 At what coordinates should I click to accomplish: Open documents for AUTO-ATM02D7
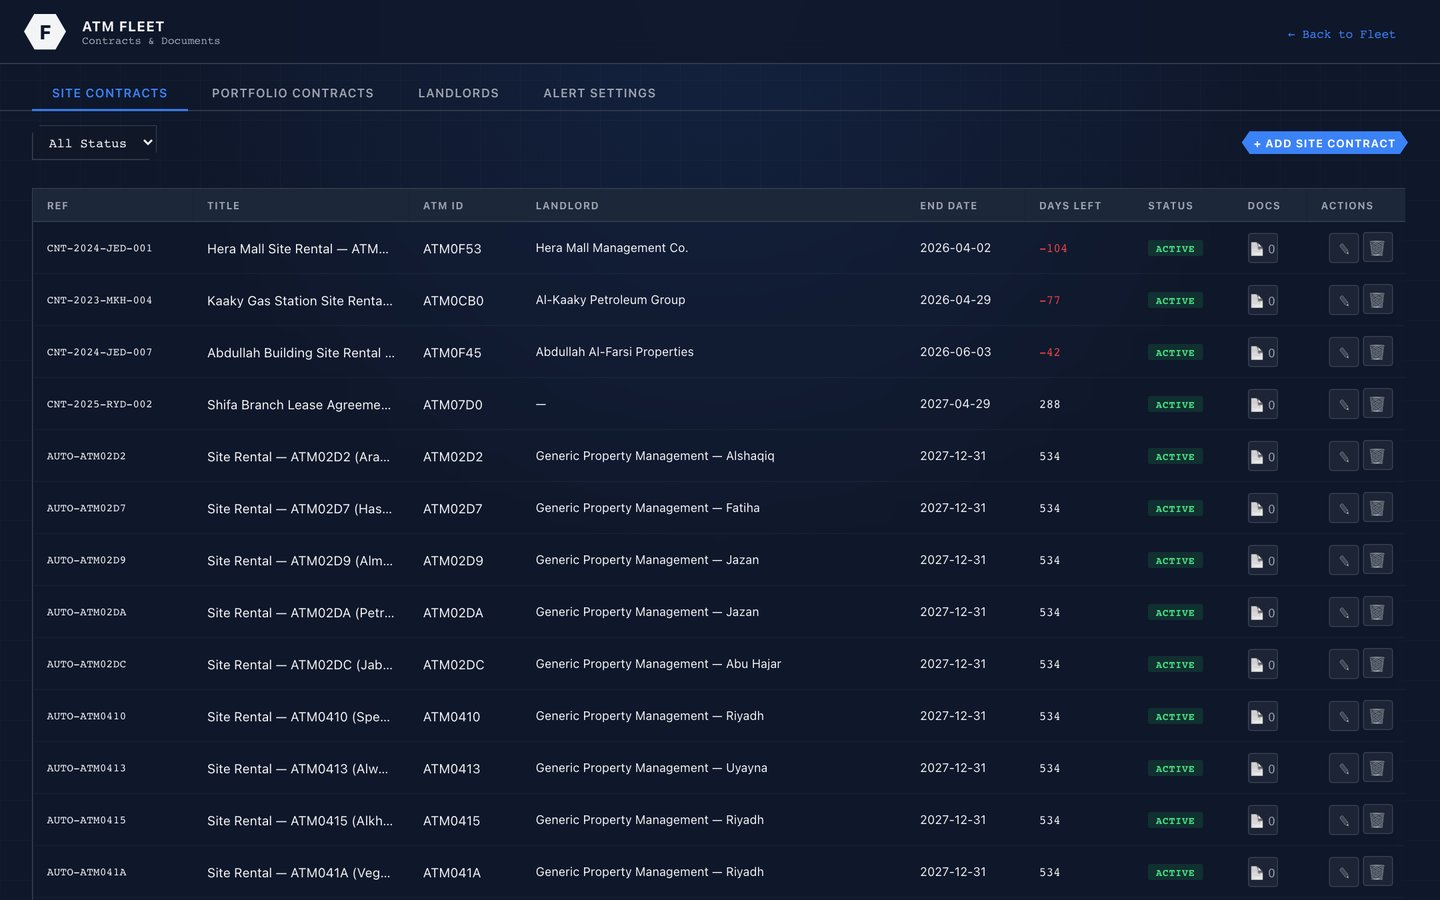click(x=1263, y=509)
